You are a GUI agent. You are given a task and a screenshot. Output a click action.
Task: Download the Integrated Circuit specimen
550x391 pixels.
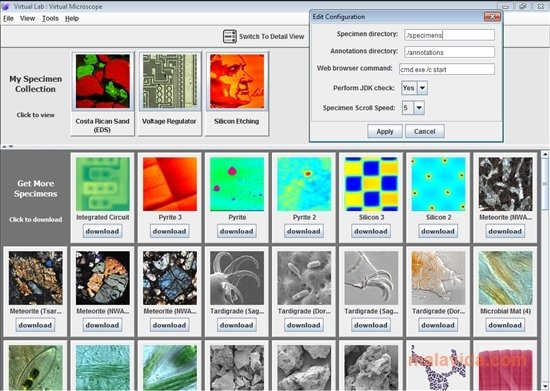102,231
